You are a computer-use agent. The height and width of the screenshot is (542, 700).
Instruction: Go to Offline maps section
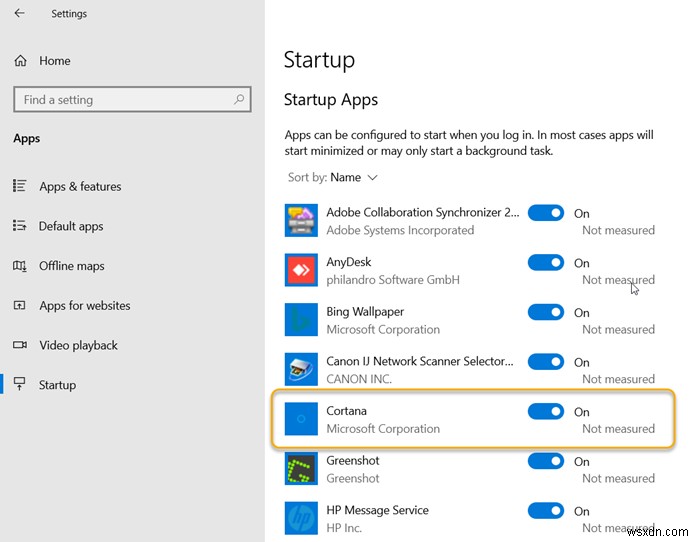tap(71, 266)
